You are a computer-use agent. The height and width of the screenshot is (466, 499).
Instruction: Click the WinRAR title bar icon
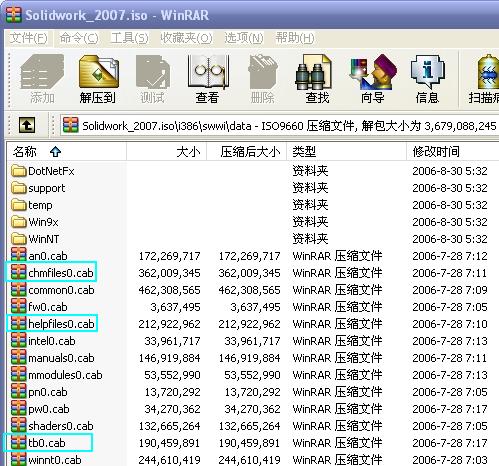pyautogui.click(x=14, y=15)
